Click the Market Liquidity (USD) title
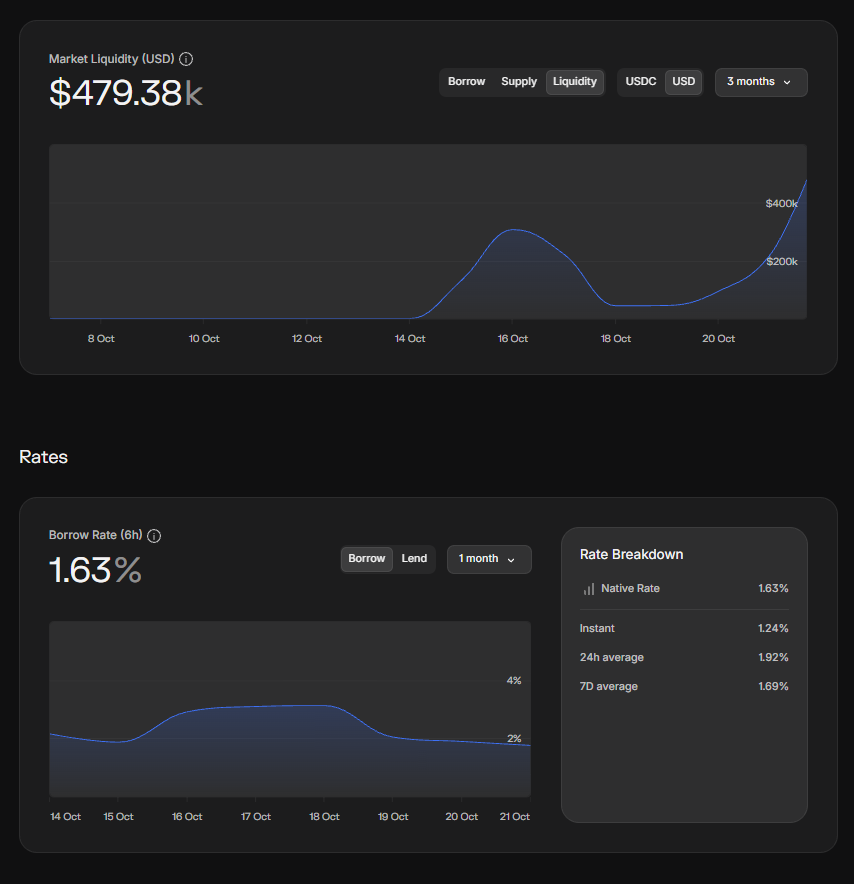The height and width of the screenshot is (884, 854). 112,59
